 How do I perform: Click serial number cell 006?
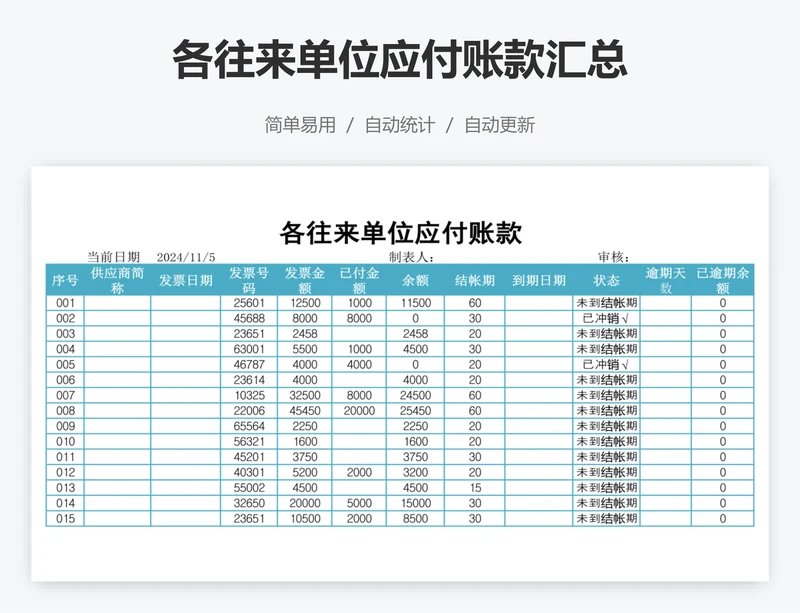point(65,380)
